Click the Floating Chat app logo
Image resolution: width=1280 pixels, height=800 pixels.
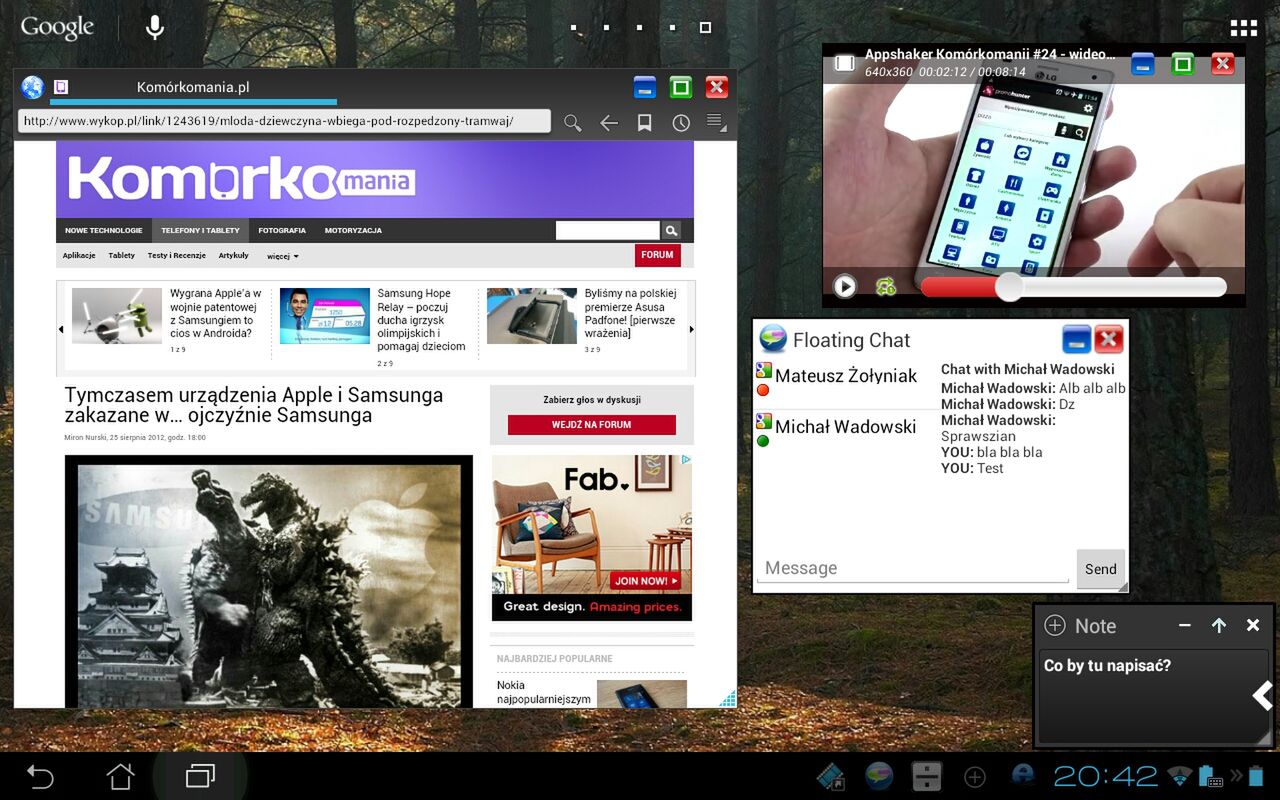(773, 339)
